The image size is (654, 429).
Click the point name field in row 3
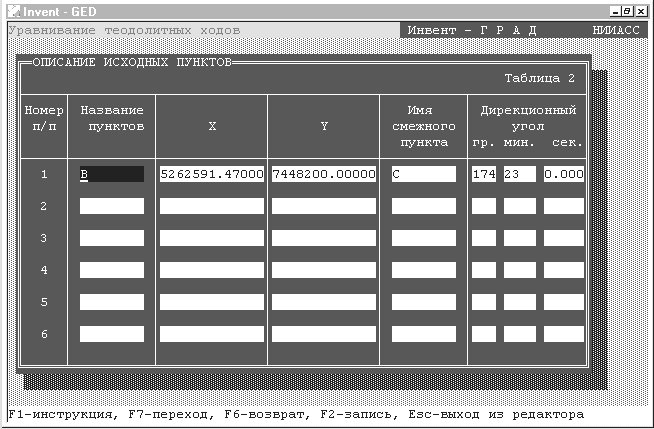pos(112,238)
